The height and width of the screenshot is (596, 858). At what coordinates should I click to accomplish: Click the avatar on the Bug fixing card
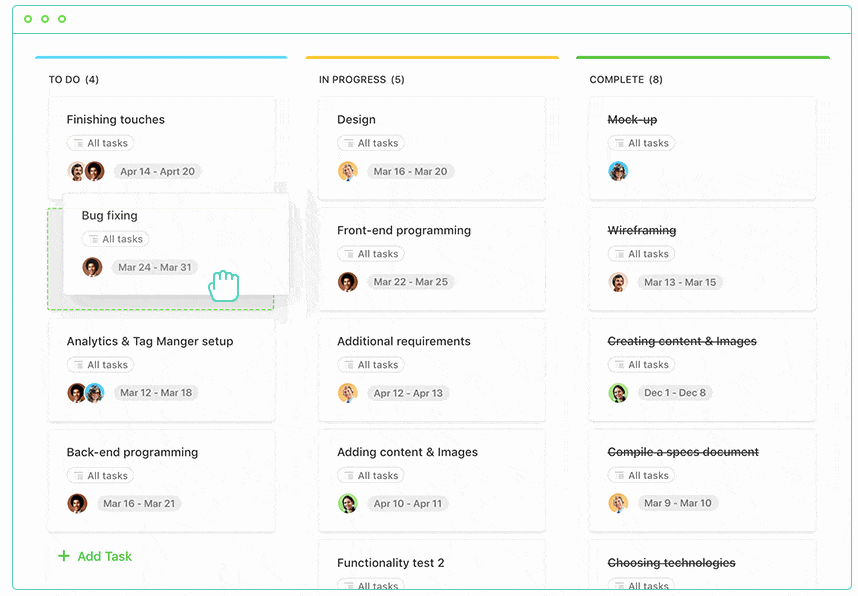(92, 267)
